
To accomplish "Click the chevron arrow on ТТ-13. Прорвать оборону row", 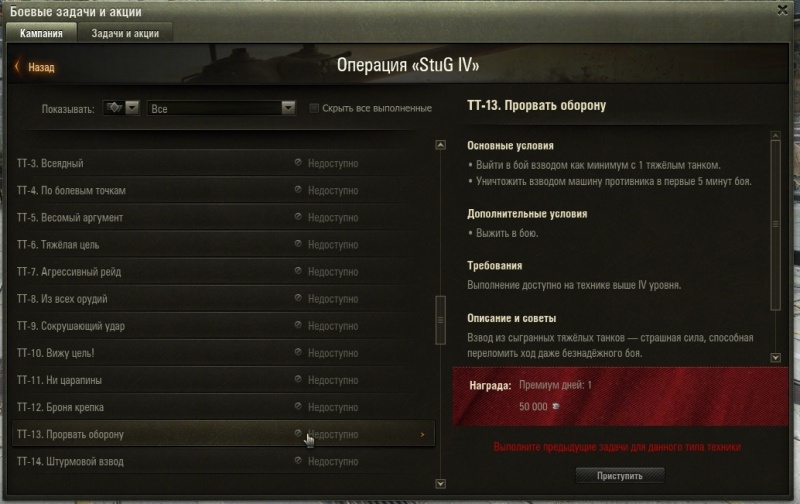I will pos(422,435).
